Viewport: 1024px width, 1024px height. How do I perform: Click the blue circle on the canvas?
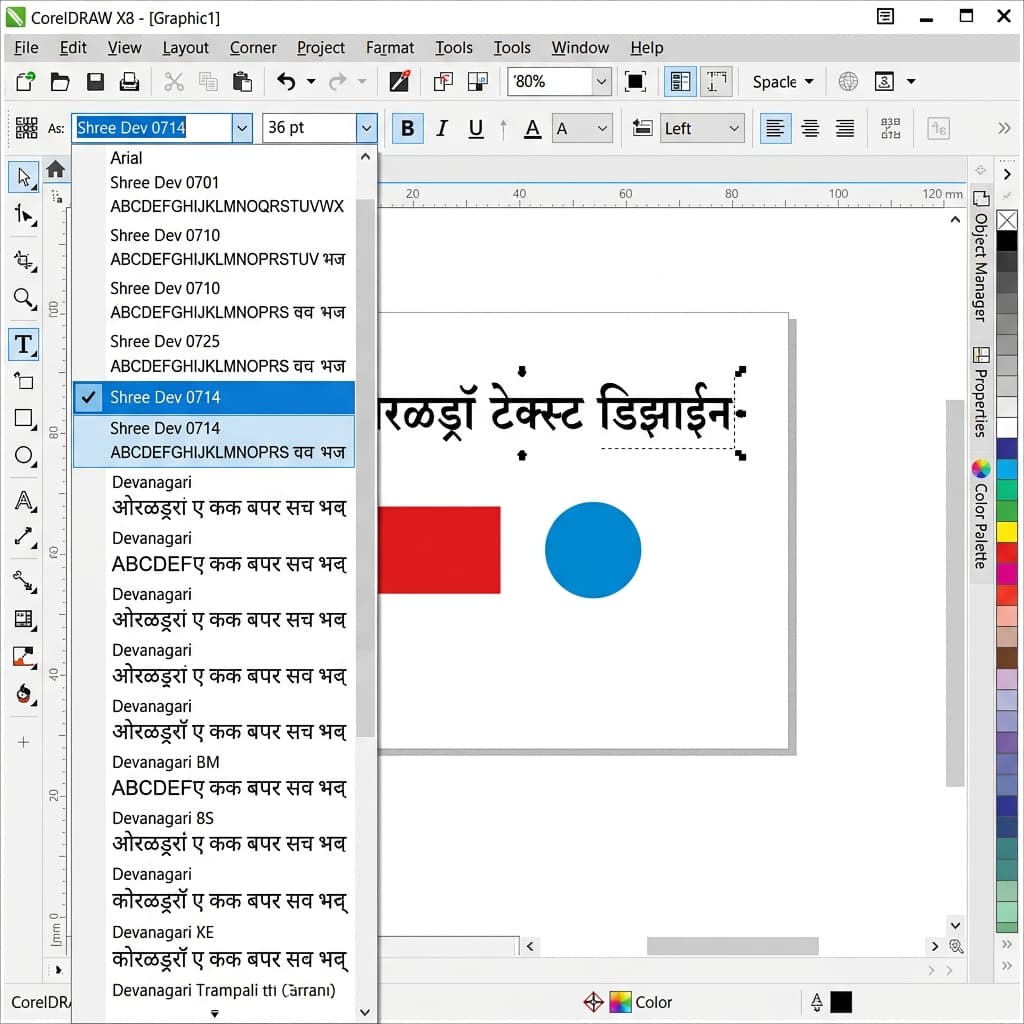(593, 550)
